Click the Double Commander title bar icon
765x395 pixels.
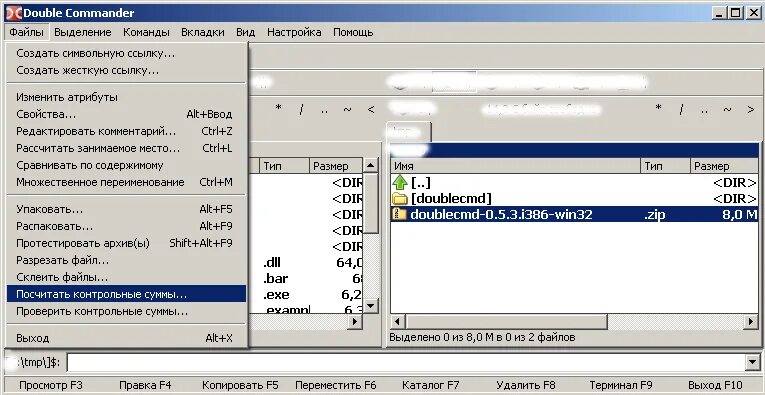point(14,13)
